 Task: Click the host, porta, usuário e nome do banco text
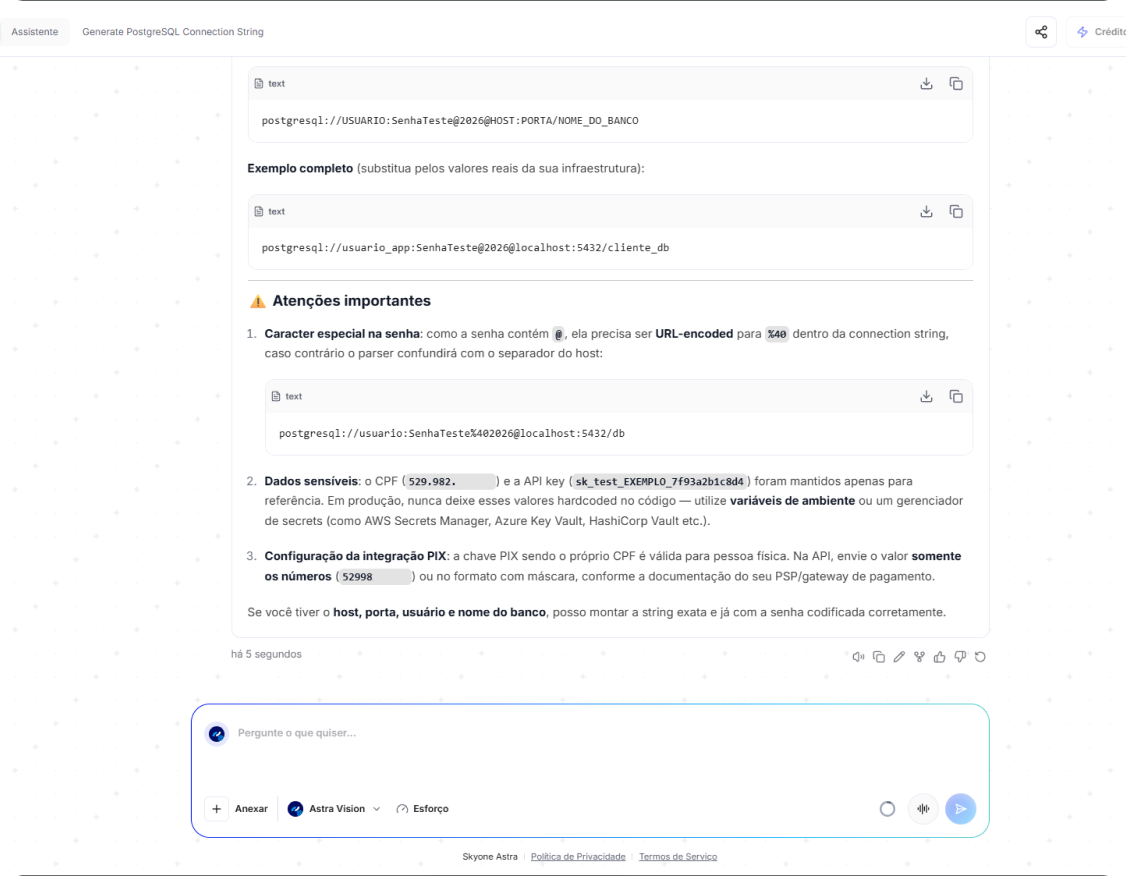(x=439, y=612)
